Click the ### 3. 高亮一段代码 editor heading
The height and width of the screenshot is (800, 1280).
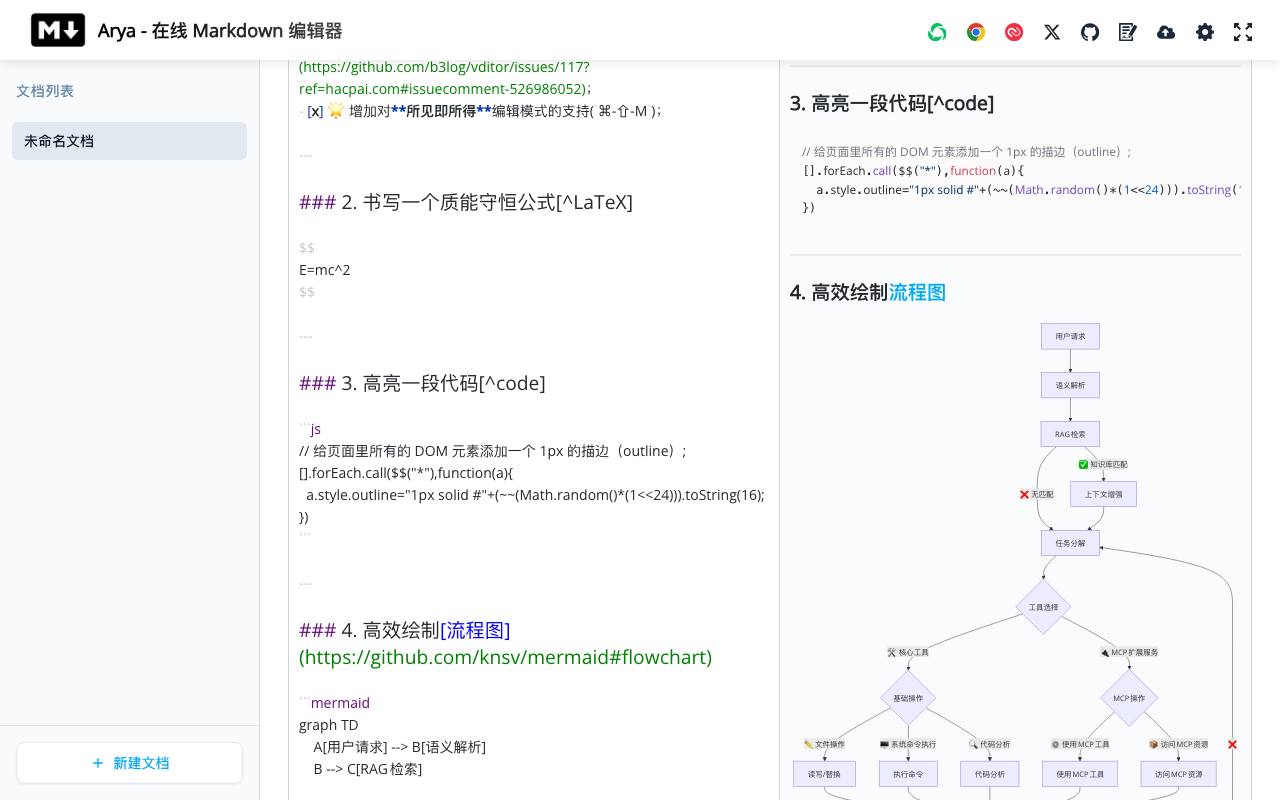tap(422, 383)
